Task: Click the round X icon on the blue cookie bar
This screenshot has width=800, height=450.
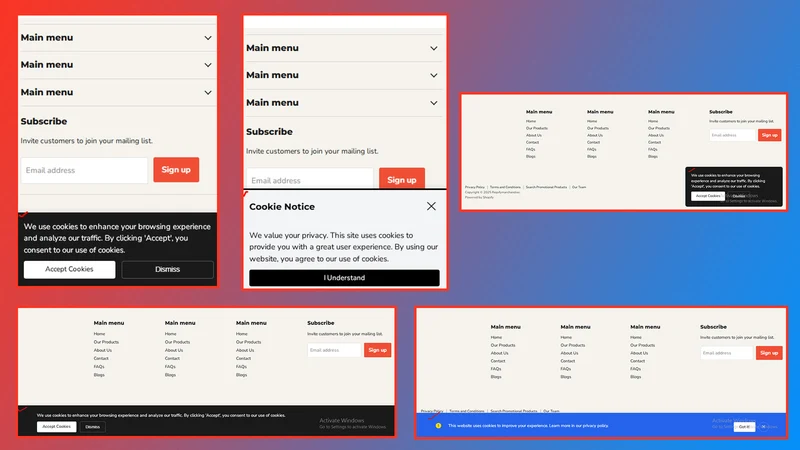Action: tap(763, 427)
